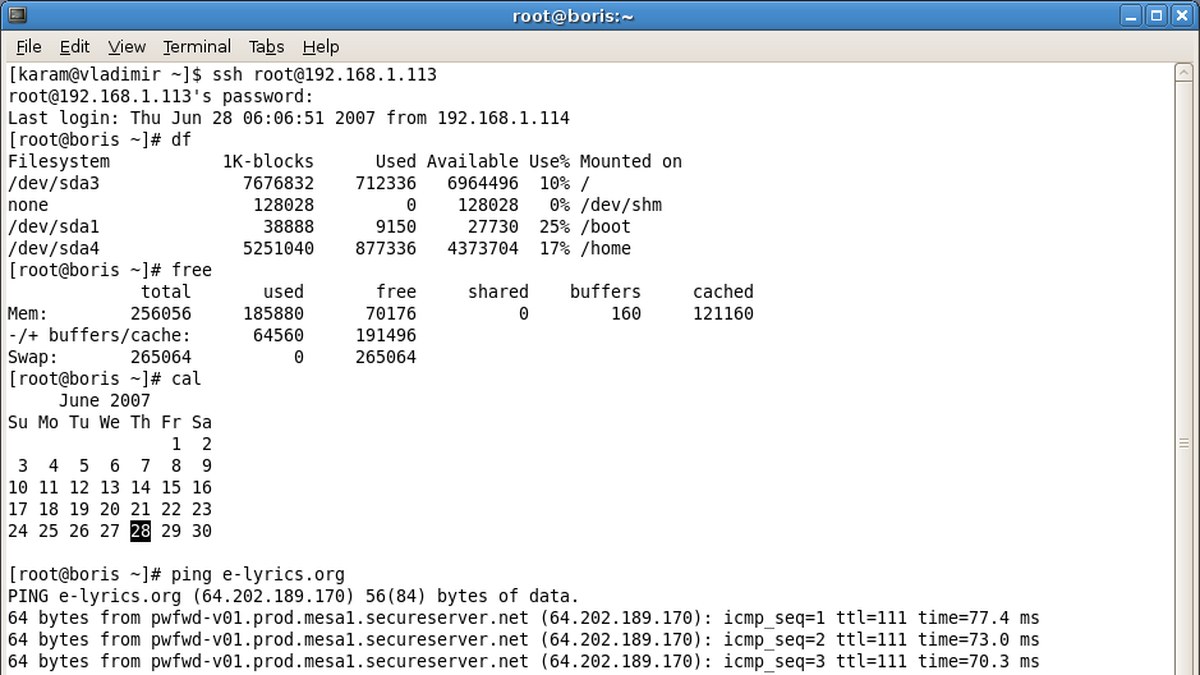Click the 'PING e-lyrics.org' output line
The width and height of the screenshot is (1200, 675).
pyautogui.click(x=293, y=596)
